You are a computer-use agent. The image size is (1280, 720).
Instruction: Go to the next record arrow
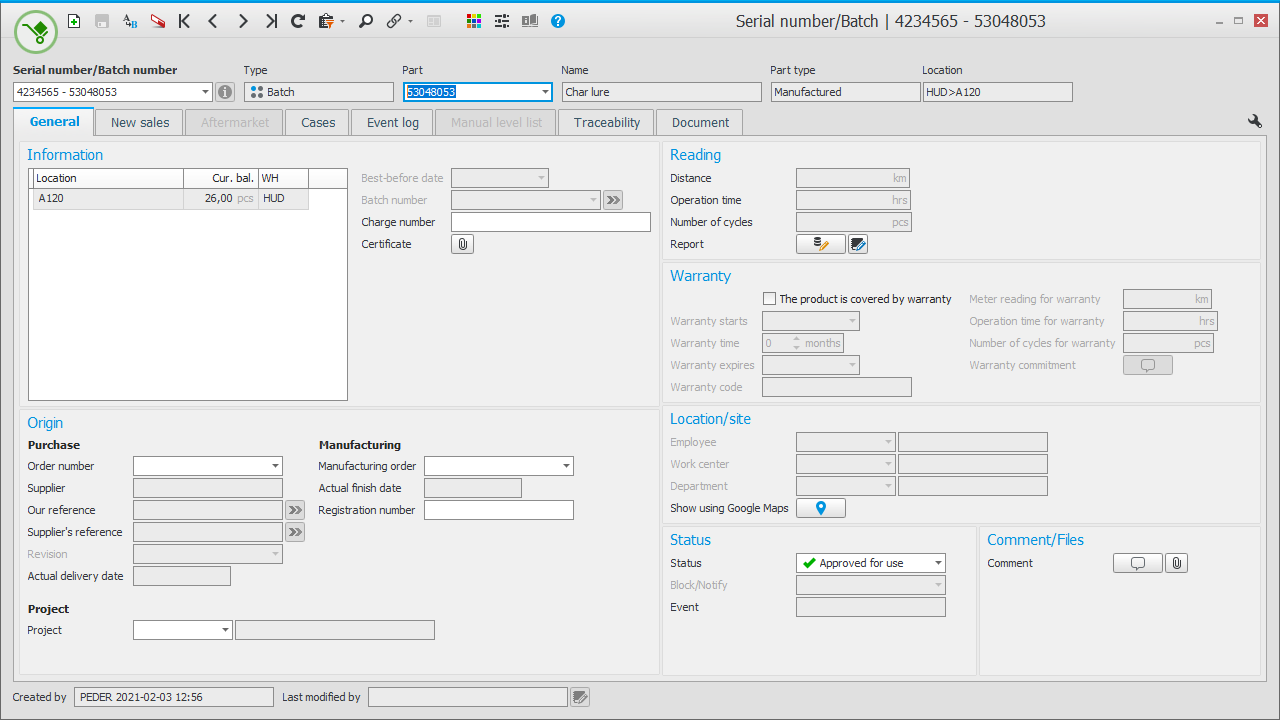[x=242, y=21]
